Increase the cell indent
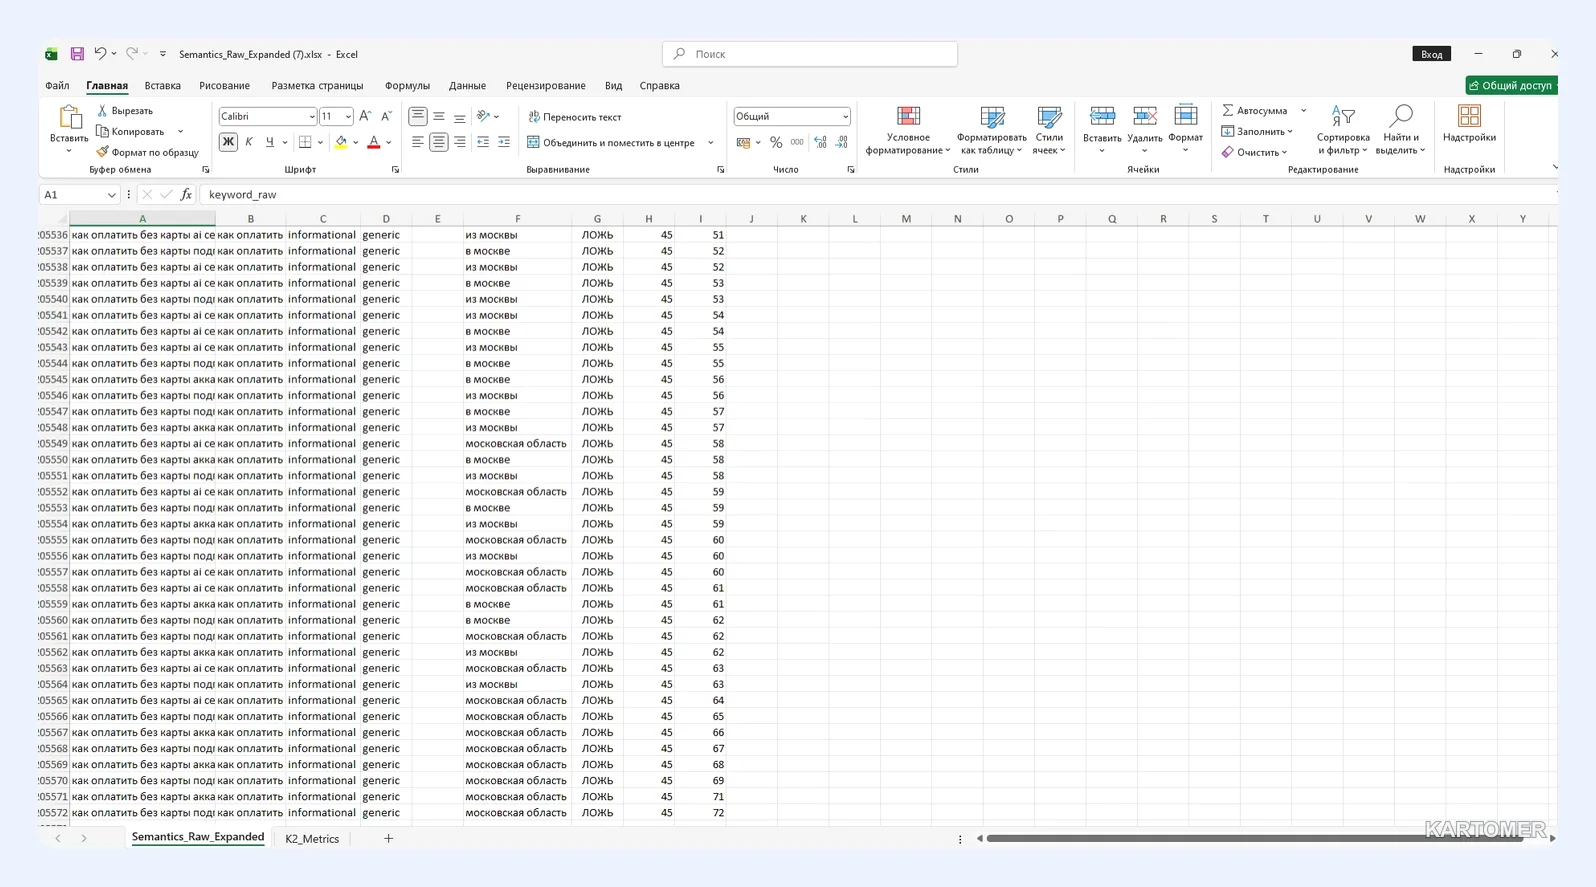The height and width of the screenshot is (887, 1596). (x=504, y=142)
